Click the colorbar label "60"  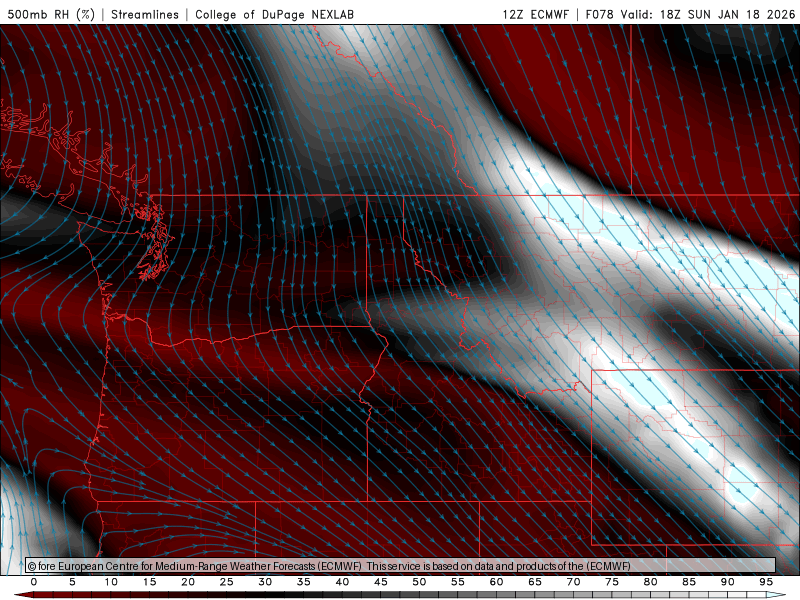(x=496, y=582)
